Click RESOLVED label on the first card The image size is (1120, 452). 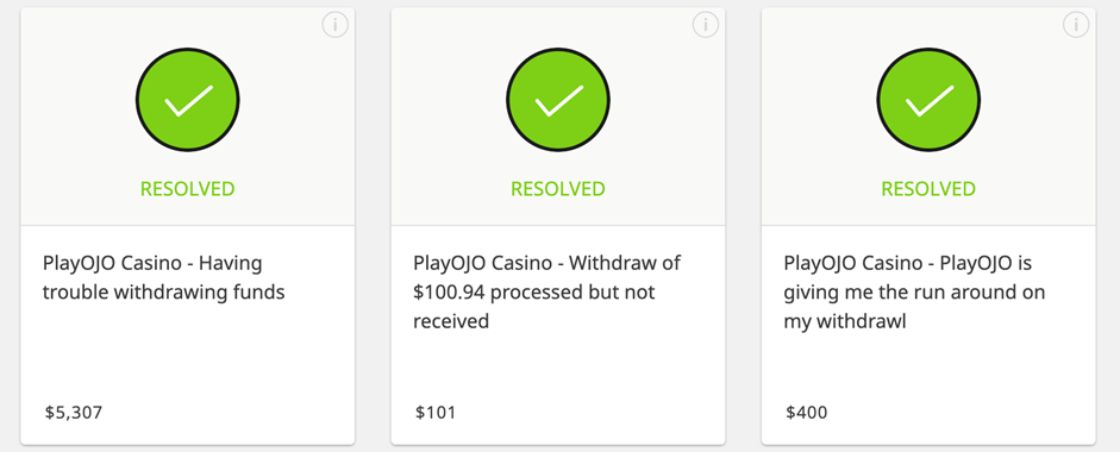tap(187, 189)
